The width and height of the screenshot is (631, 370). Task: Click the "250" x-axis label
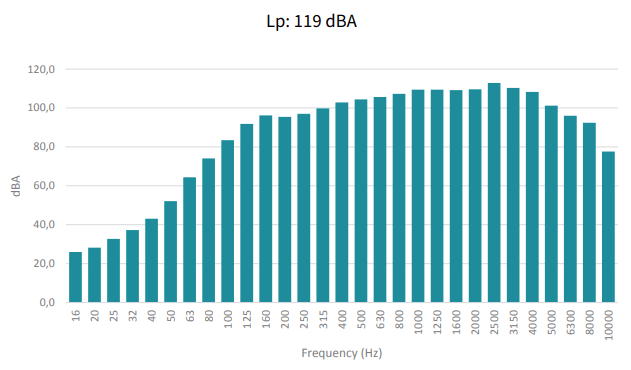point(304,318)
